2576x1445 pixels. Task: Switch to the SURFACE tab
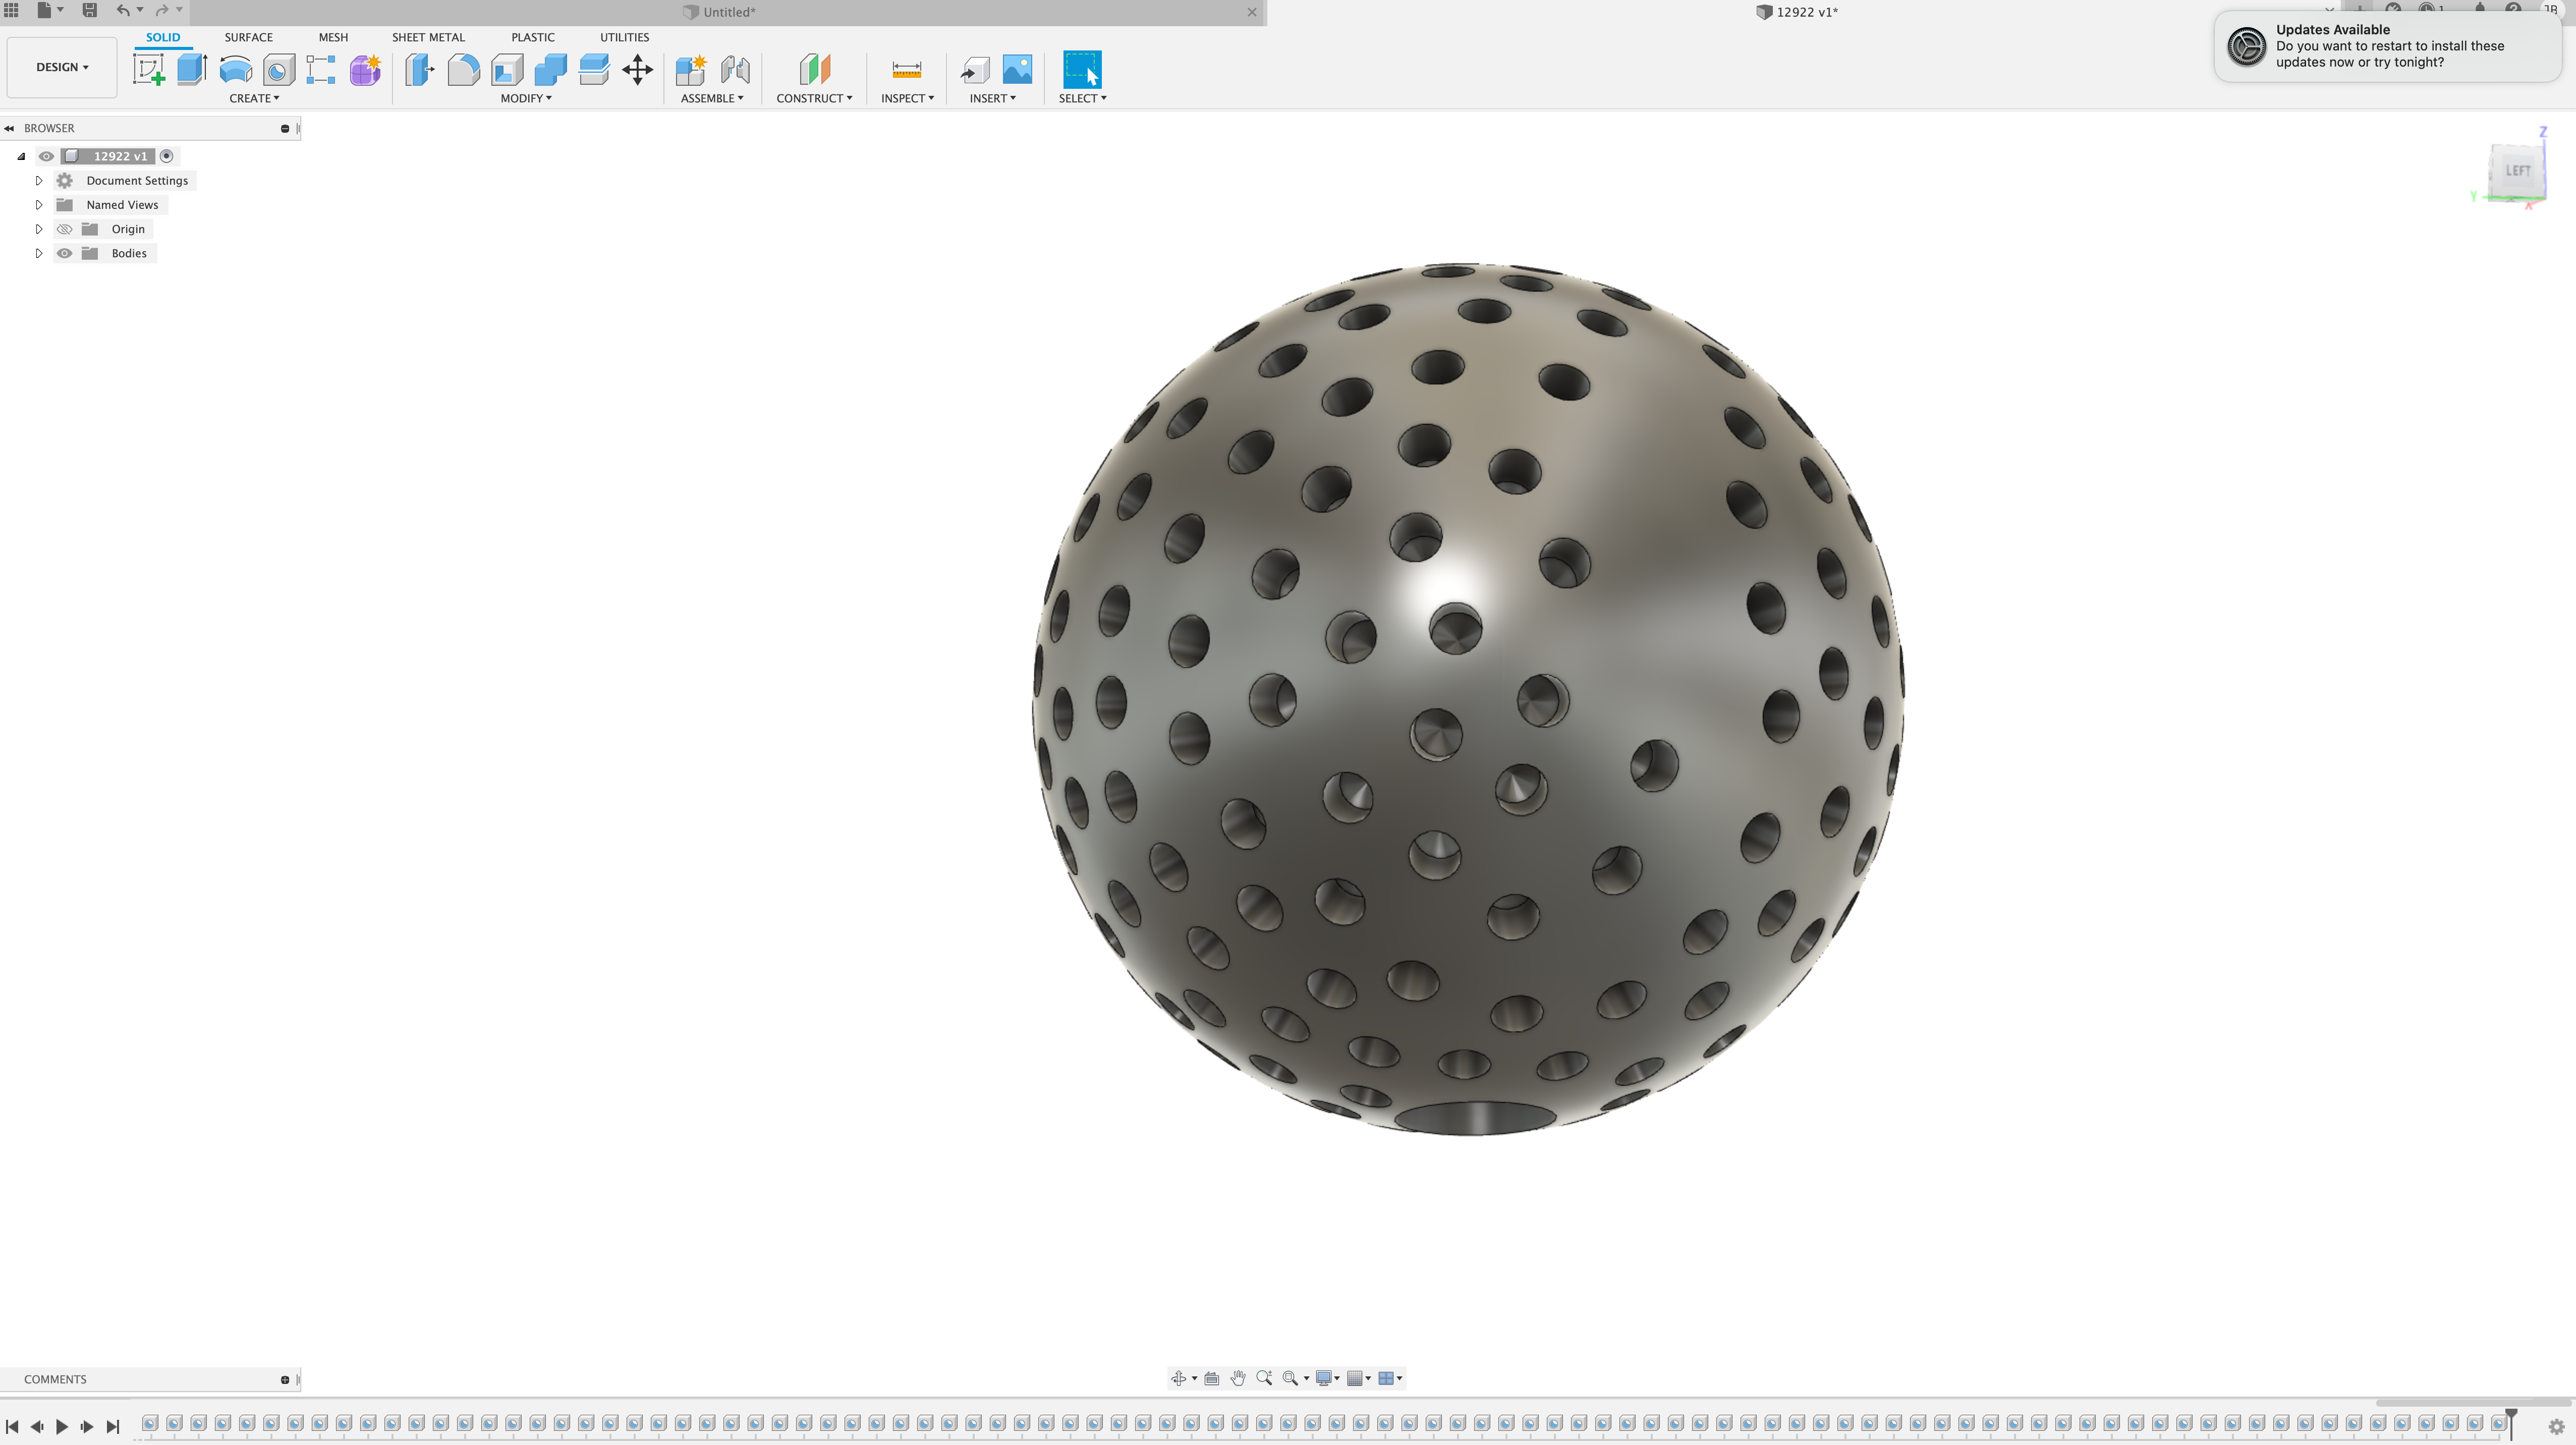tap(248, 37)
